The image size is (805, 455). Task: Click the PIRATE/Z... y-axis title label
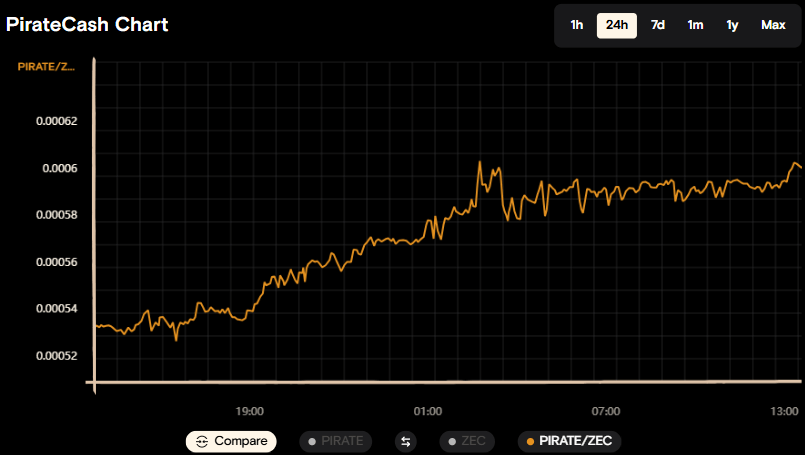[47, 67]
